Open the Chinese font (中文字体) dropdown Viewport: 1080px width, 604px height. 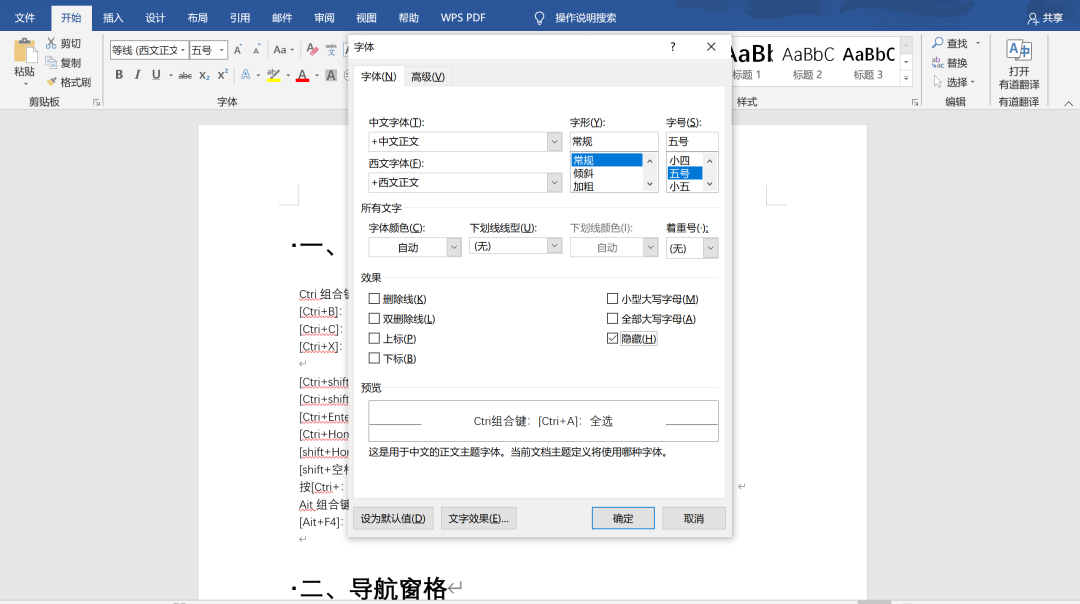(x=554, y=142)
